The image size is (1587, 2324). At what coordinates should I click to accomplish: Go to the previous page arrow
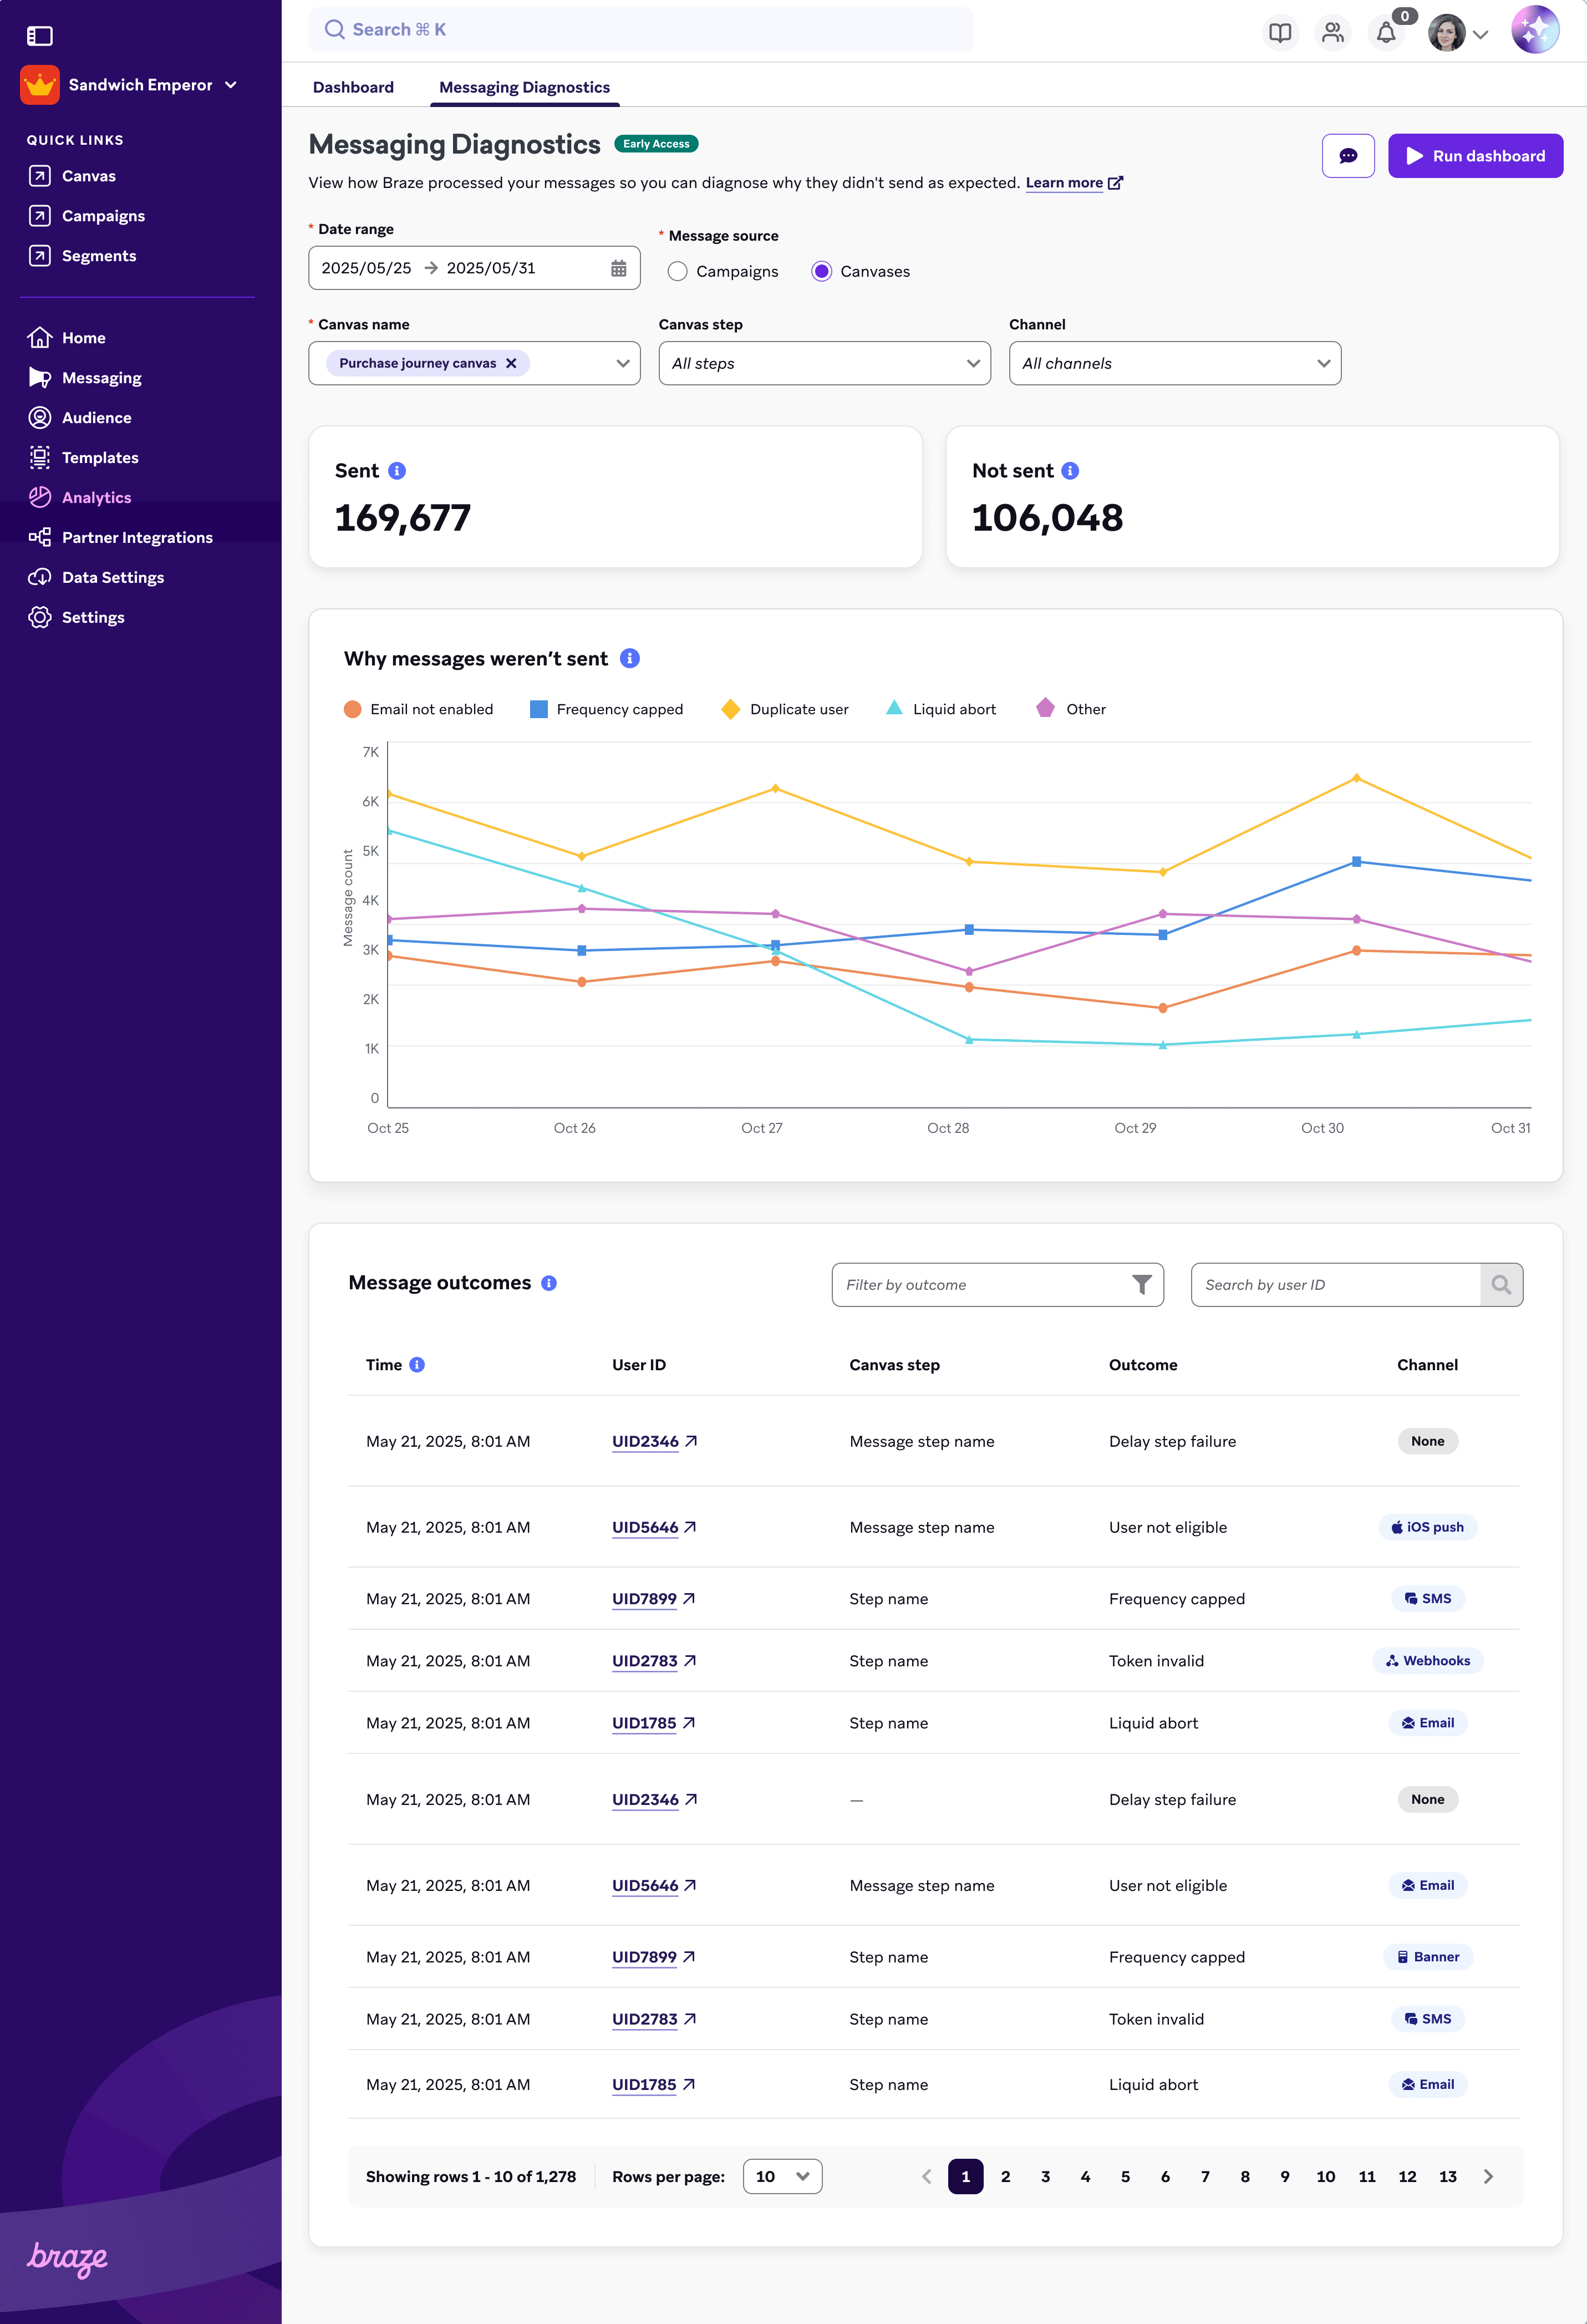click(x=926, y=2177)
